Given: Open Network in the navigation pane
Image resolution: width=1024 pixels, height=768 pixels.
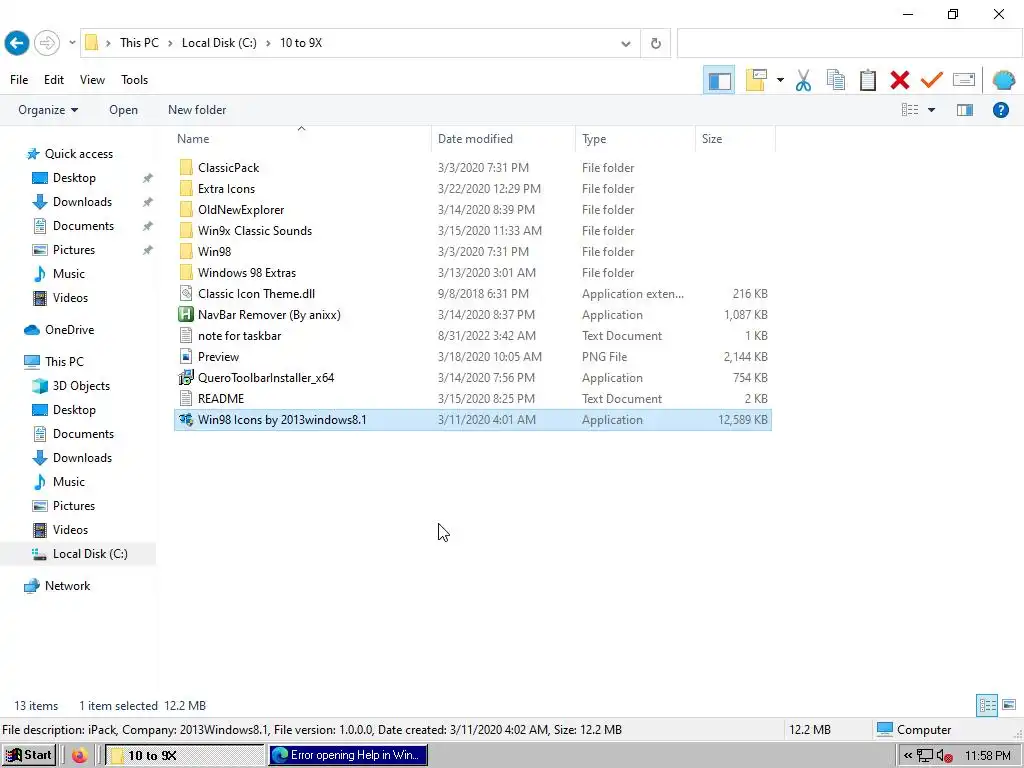Looking at the screenshot, I should pos(67,586).
